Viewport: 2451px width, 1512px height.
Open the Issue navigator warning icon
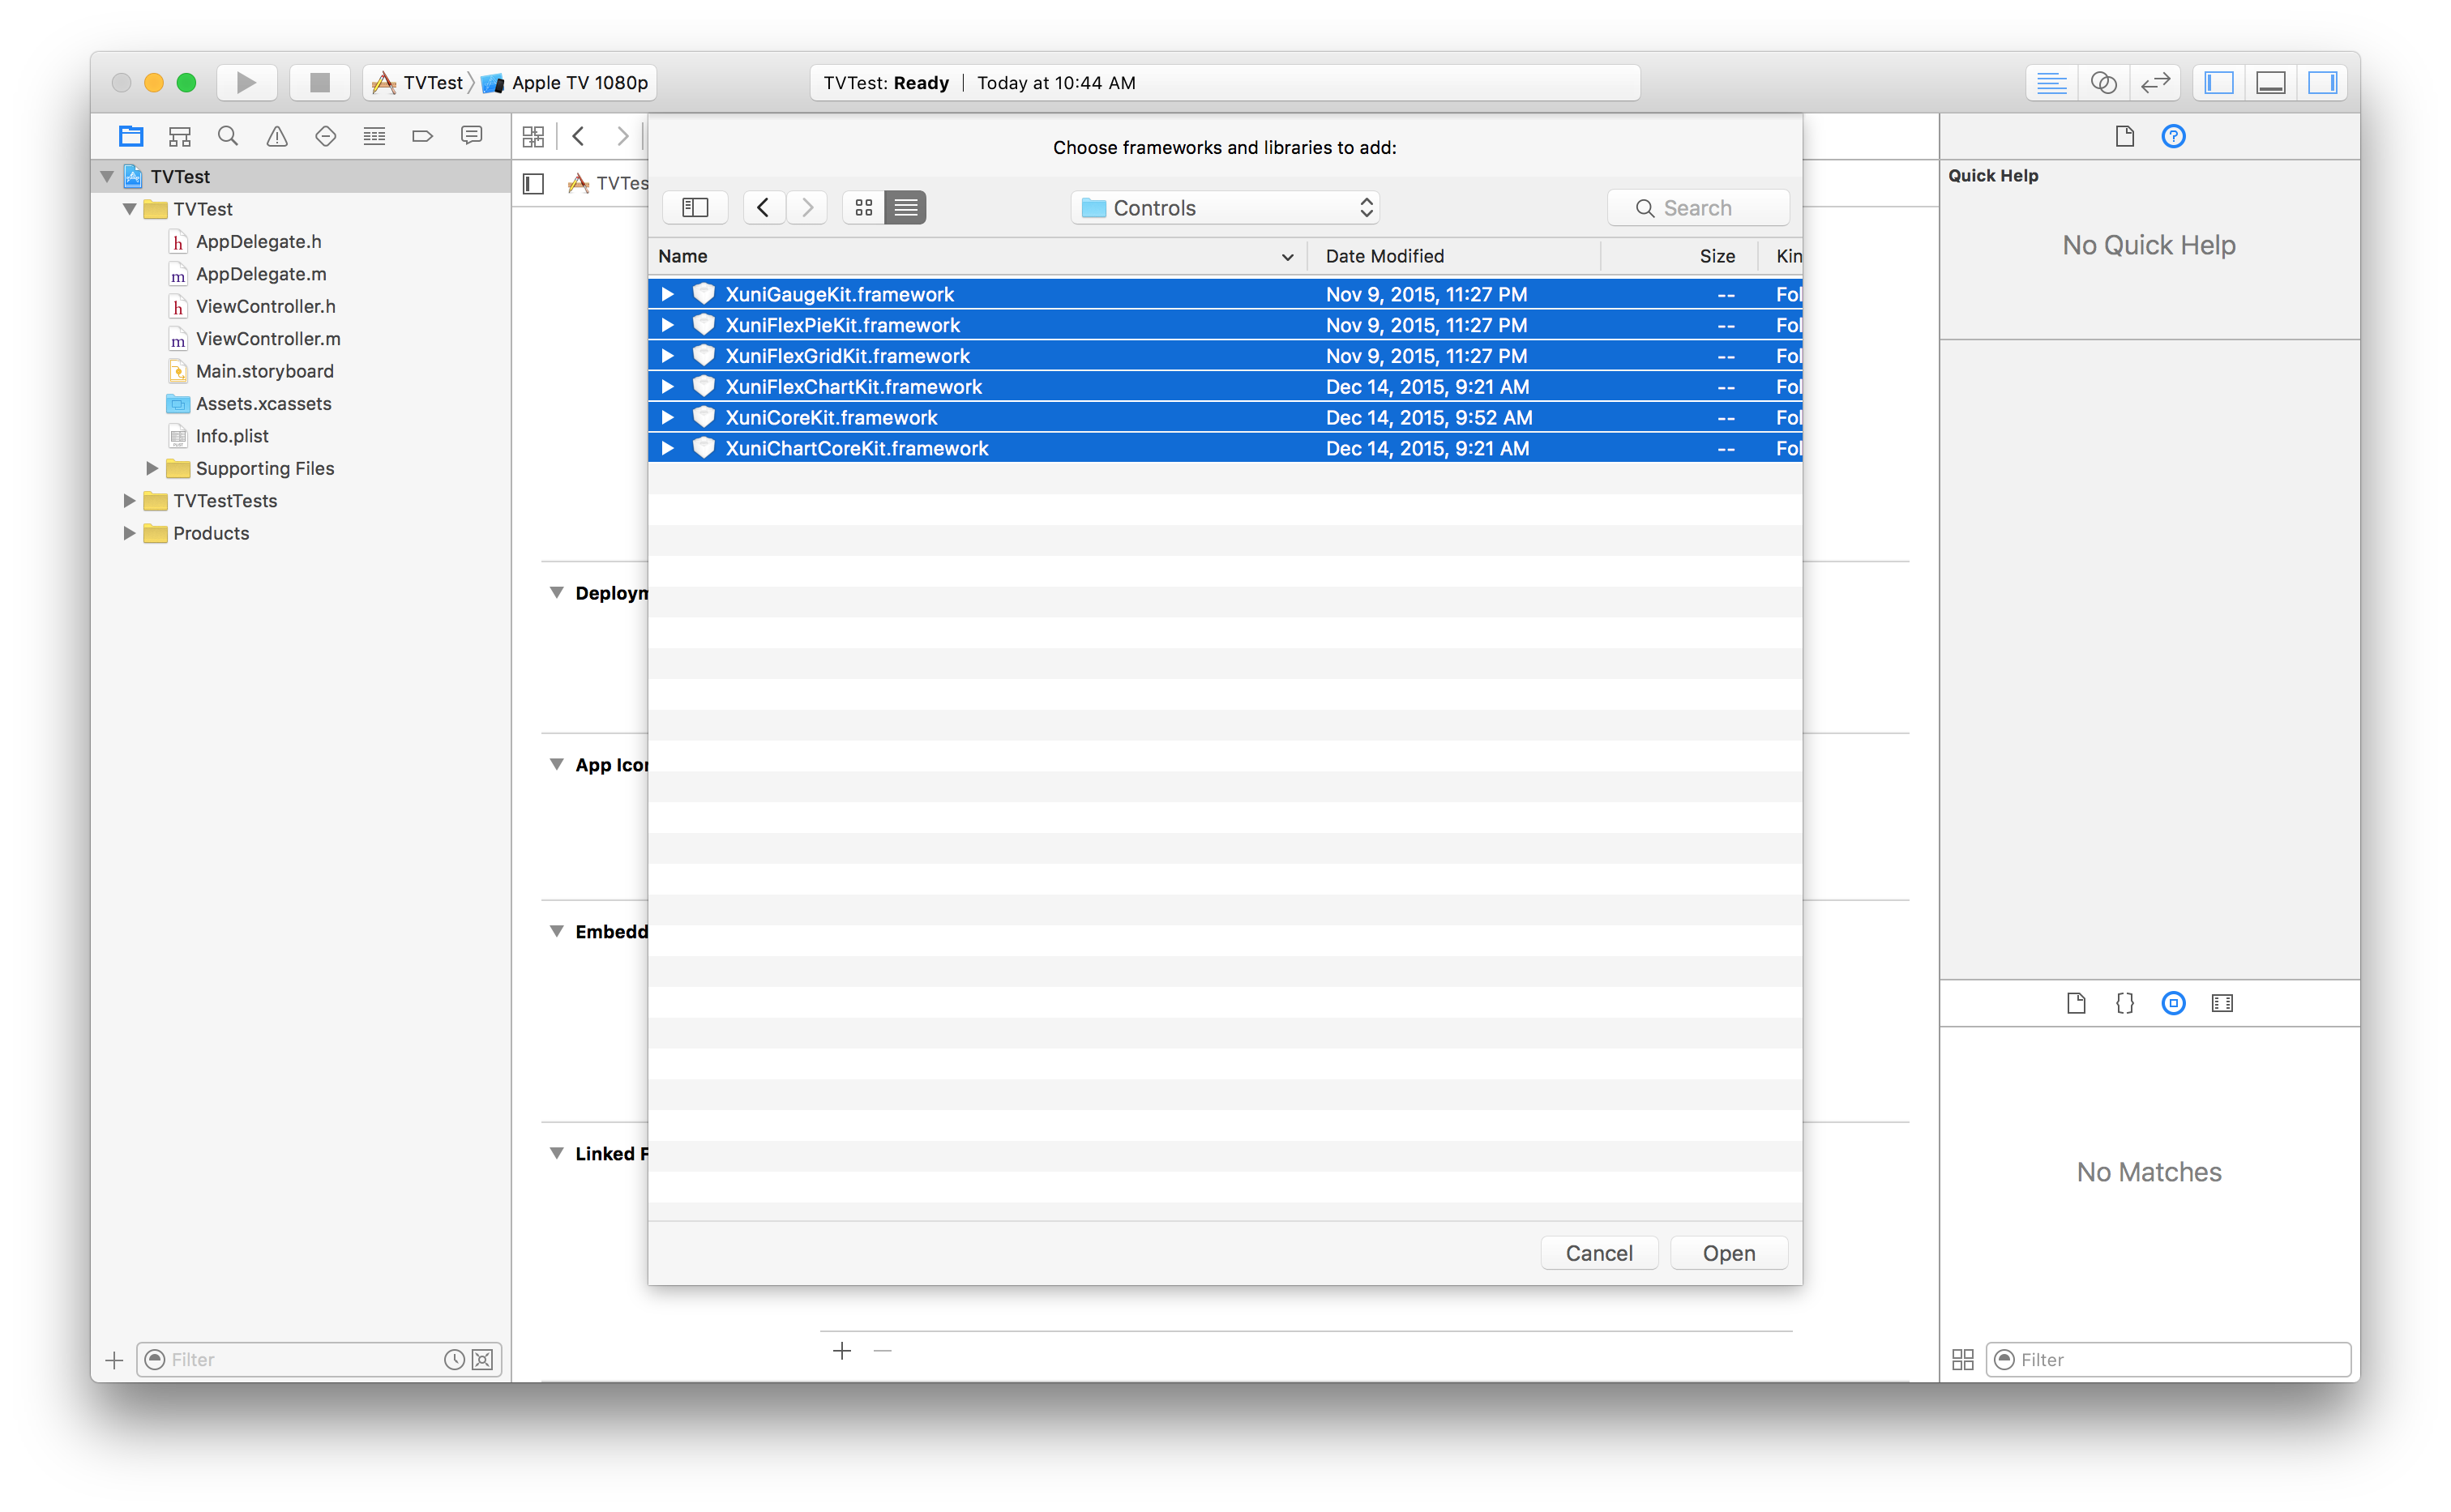(277, 136)
